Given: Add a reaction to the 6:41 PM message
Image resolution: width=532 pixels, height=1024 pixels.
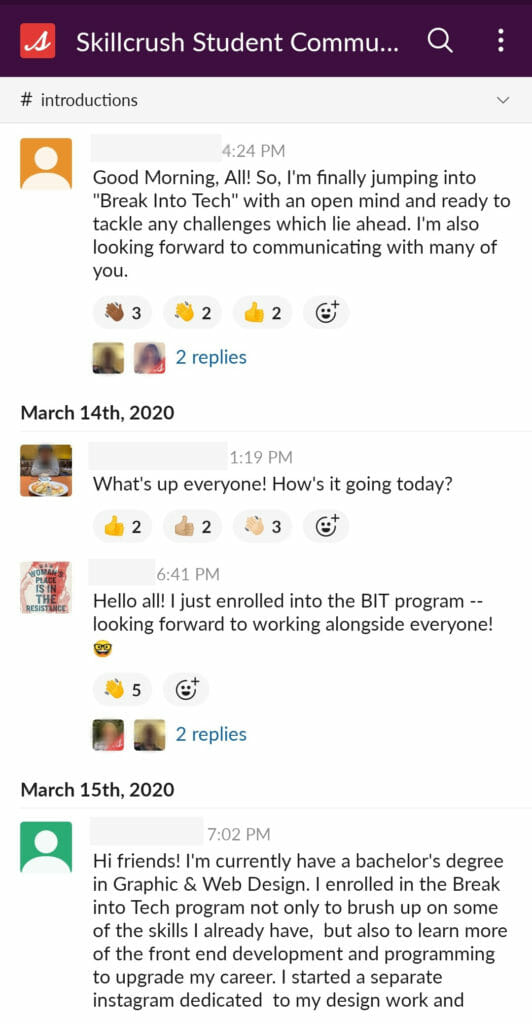Looking at the screenshot, I should [187, 689].
